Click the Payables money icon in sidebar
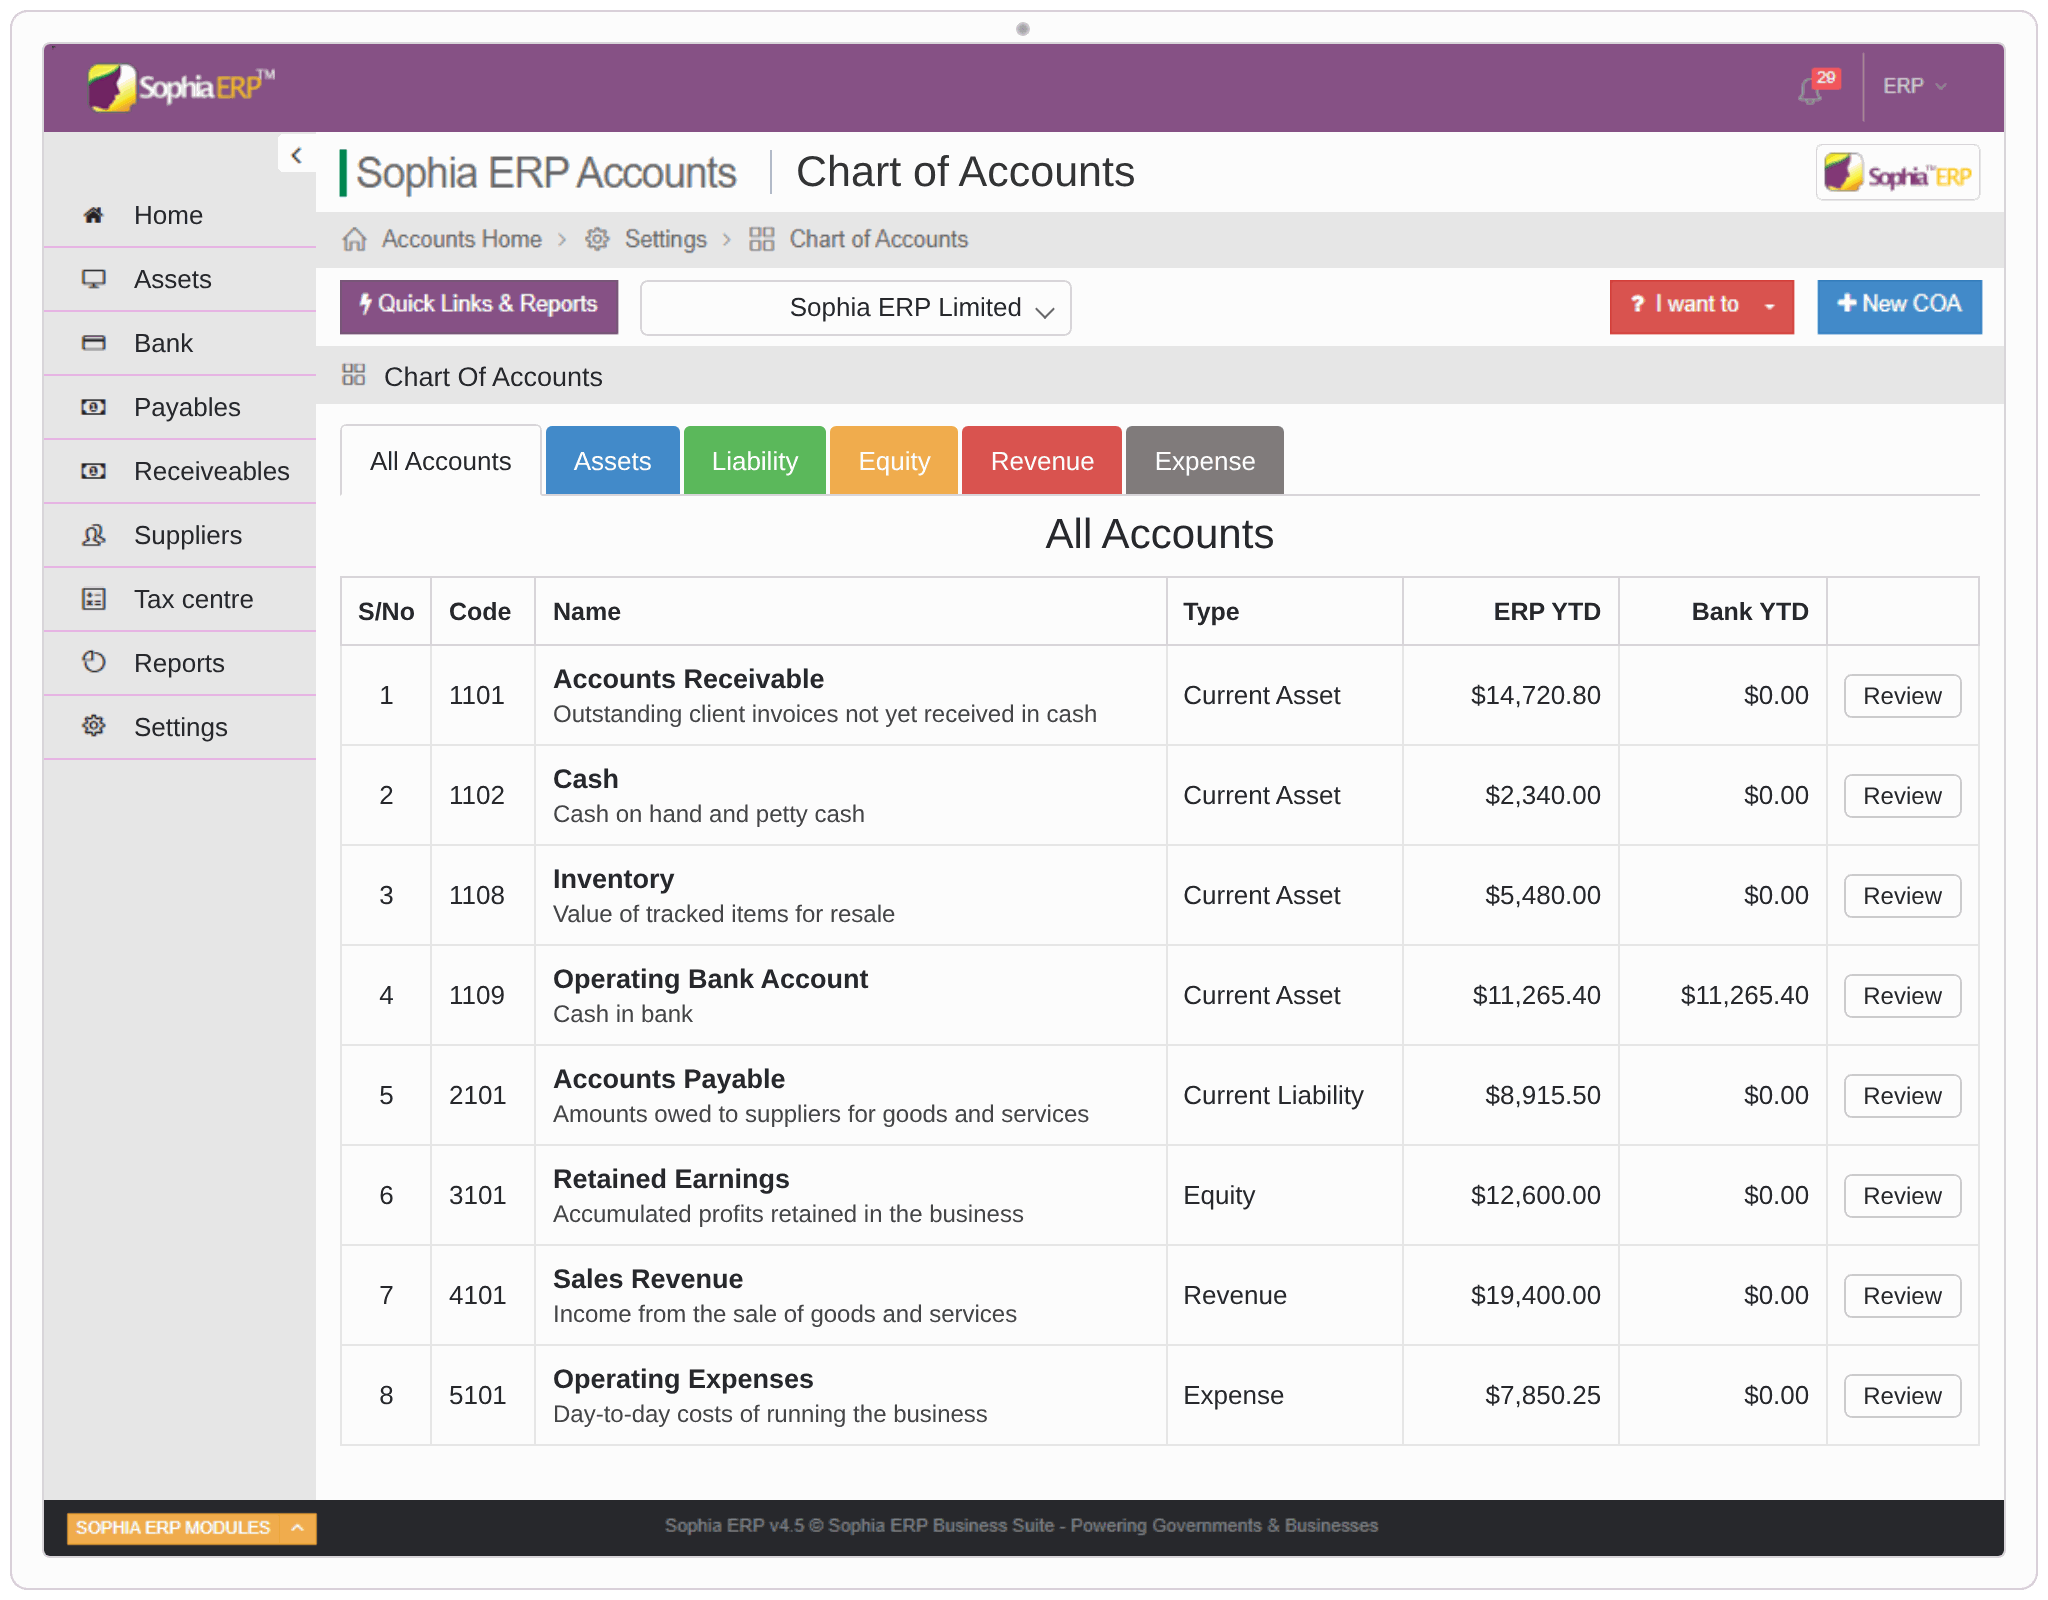Screen dimensions: 2048x1600 94,407
